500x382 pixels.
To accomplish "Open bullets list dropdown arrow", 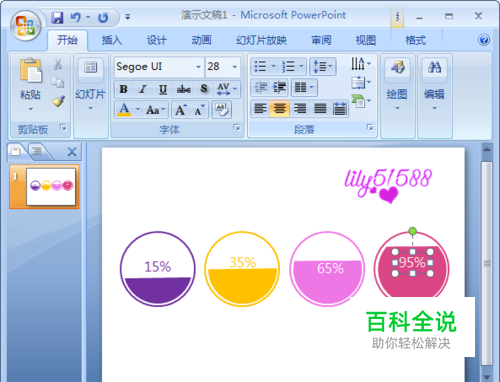I will [274, 66].
